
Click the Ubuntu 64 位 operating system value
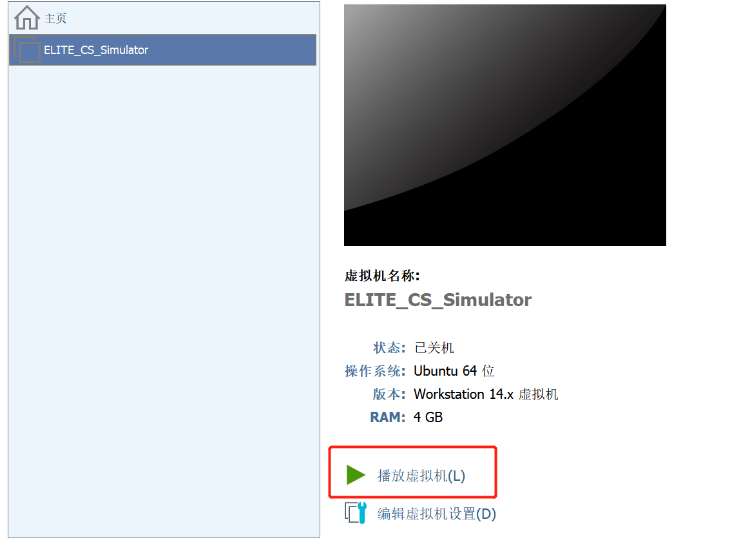(x=454, y=371)
